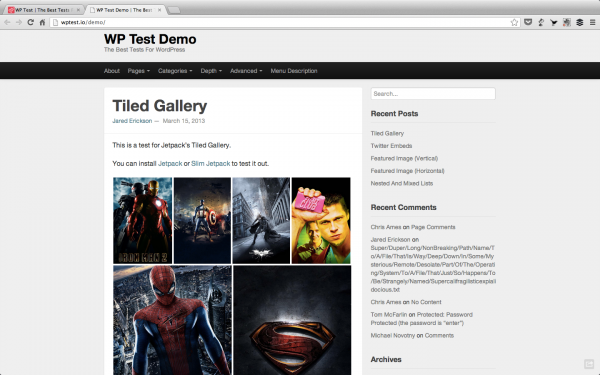Open the Super/Duper/Long/NonBreaking path comment link
Screen dimensions: 600x375
[433, 269]
